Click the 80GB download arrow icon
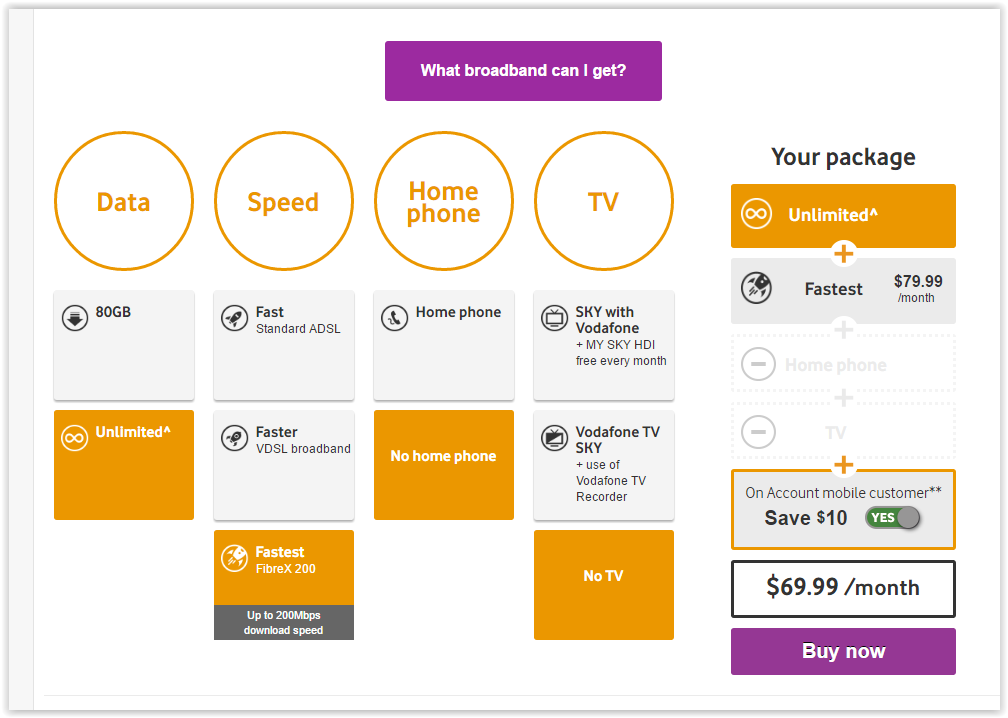Viewport: 1008px width, 718px height. [75, 318]
